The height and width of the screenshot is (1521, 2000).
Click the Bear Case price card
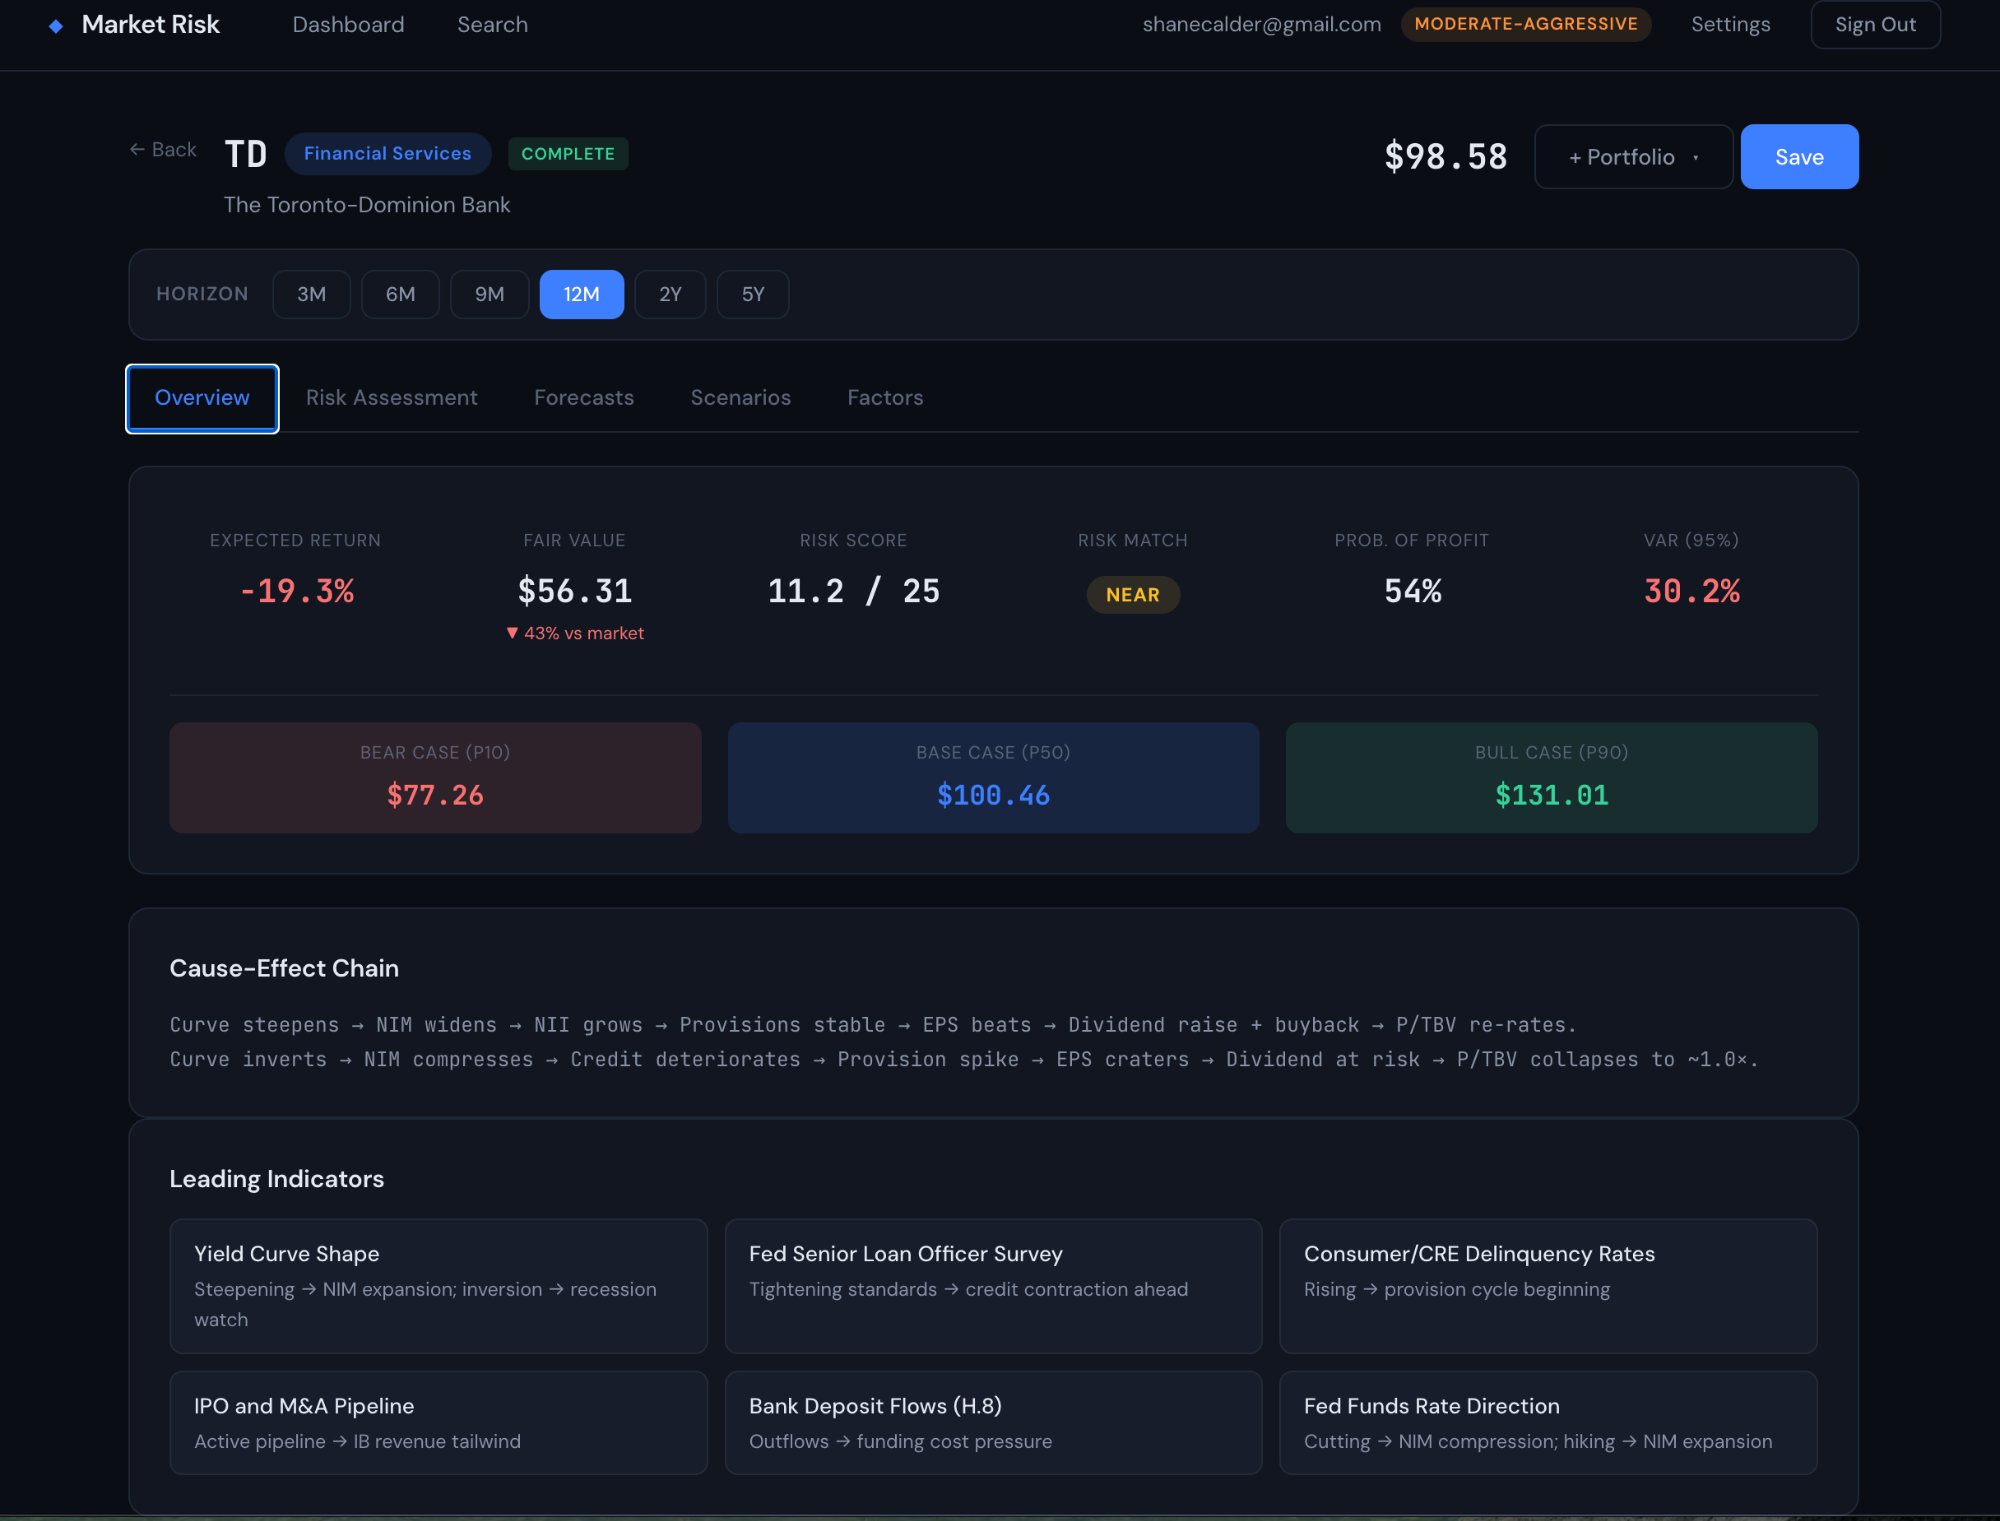[435, 777]
